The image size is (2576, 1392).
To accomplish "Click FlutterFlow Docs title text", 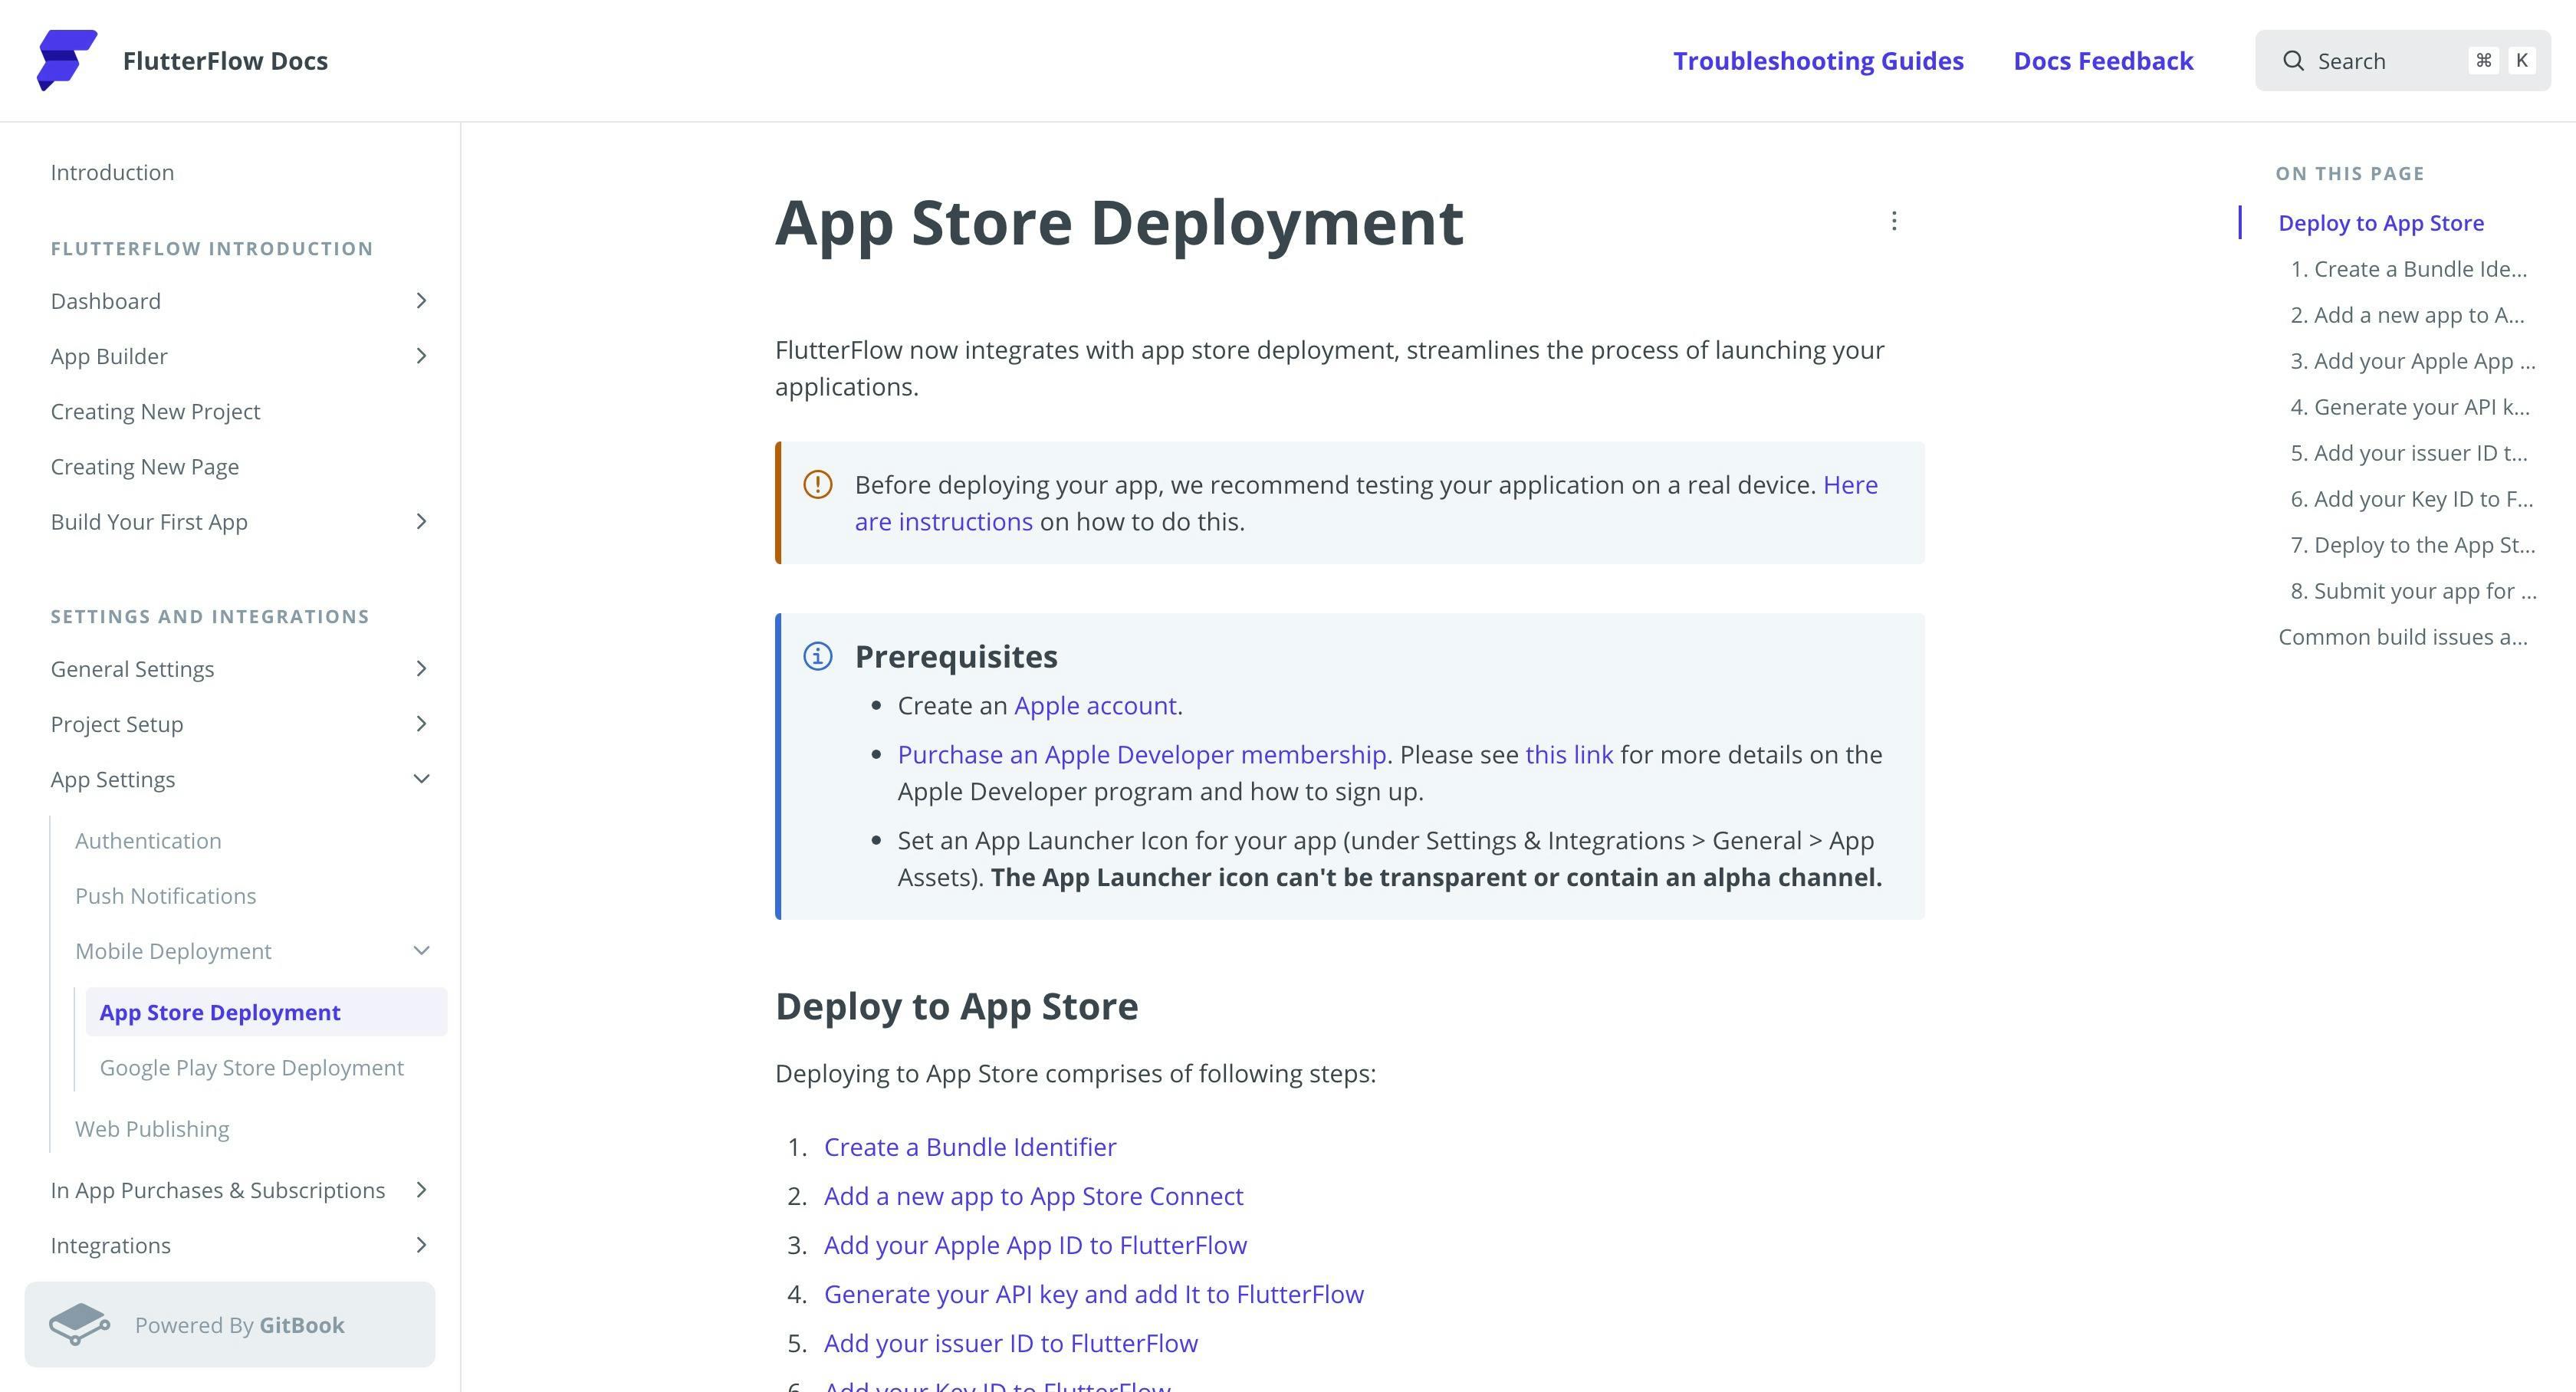I will [x=225, y=61].
